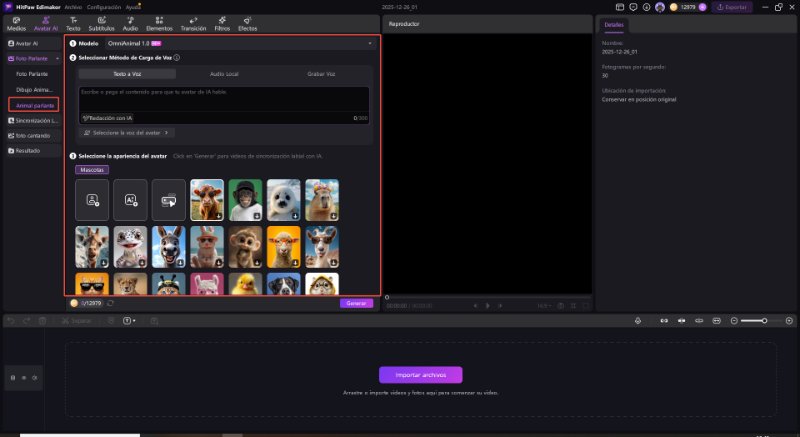Open the Medios panel icon
The image size is (800, 437).
16,24
